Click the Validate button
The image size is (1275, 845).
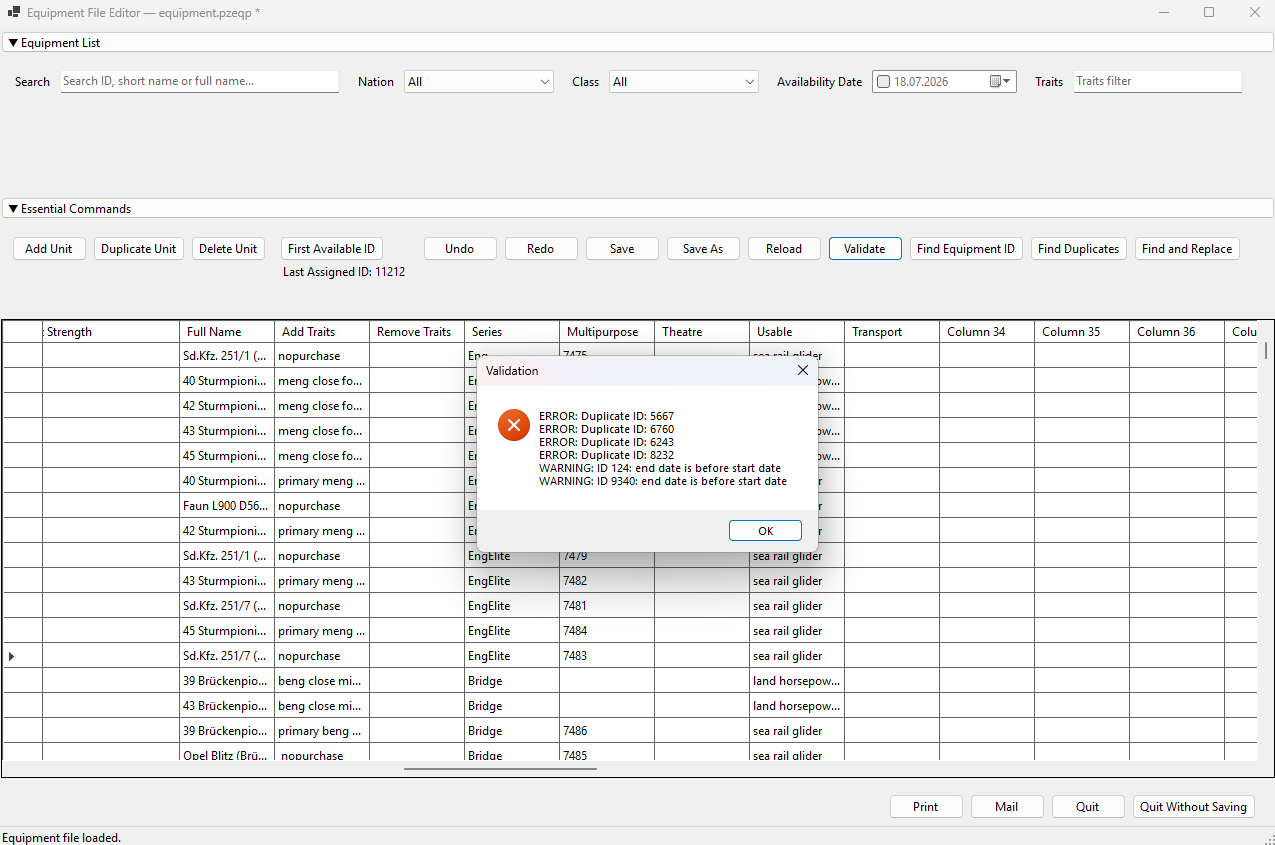(865, 249)
